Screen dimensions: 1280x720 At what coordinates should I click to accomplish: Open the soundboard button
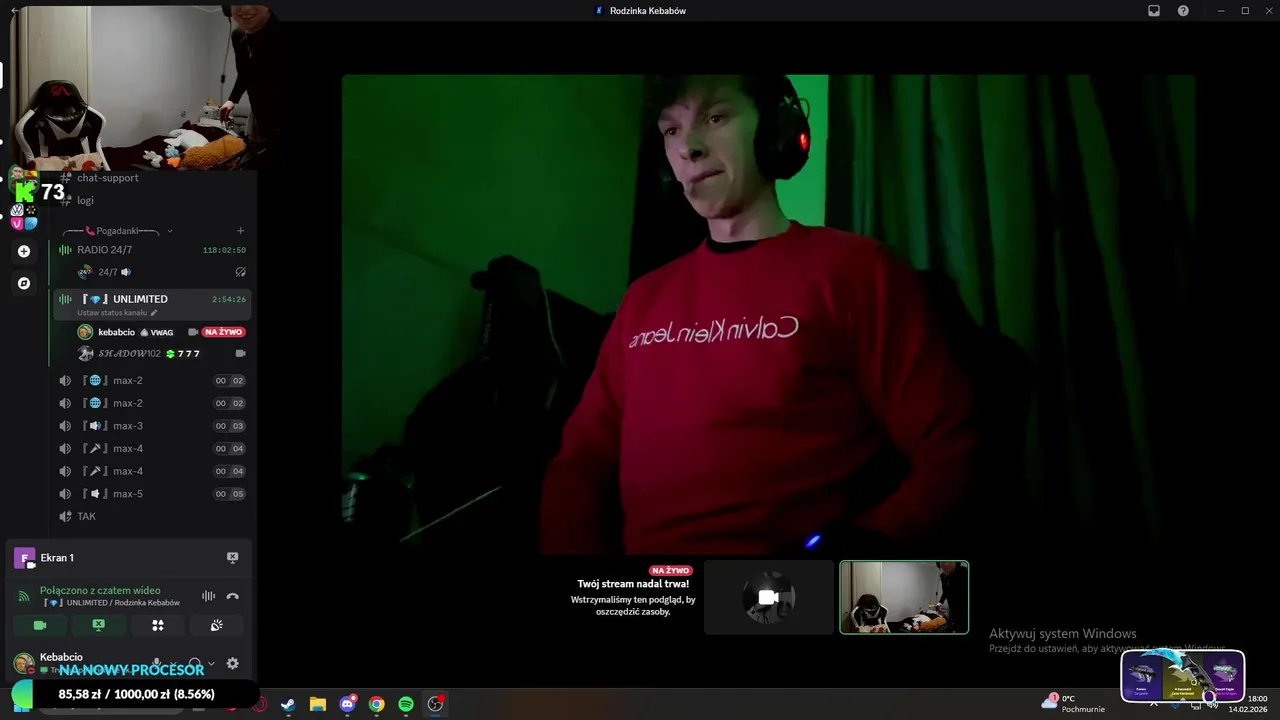click(216, 625)
